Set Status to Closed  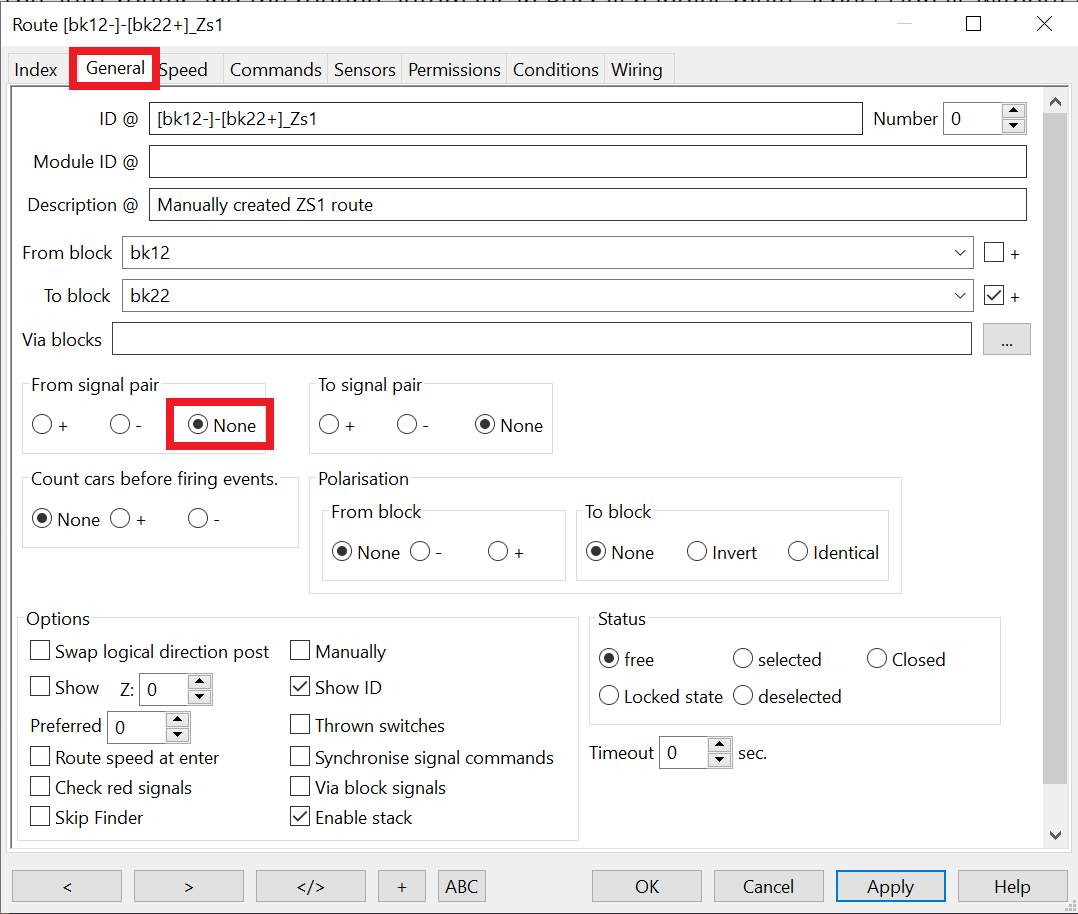point(877,659)
